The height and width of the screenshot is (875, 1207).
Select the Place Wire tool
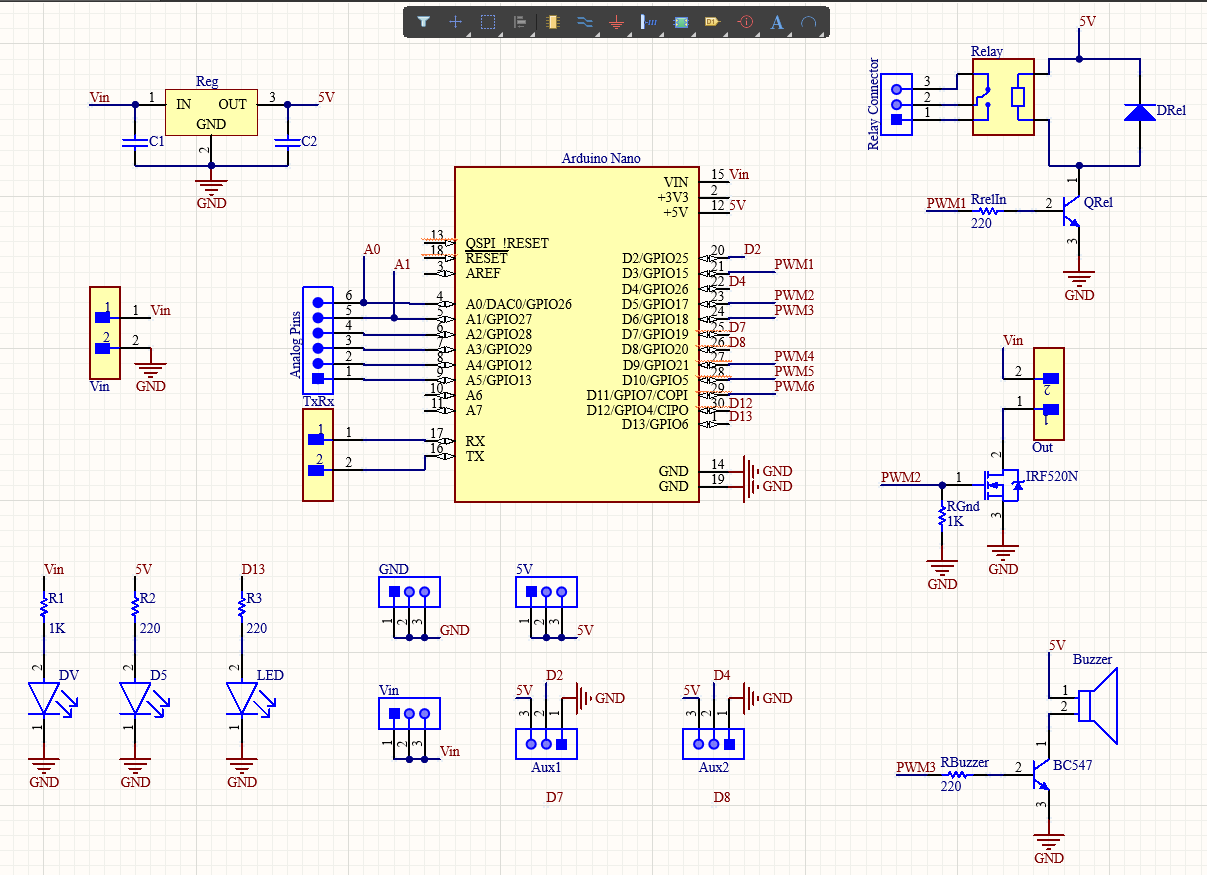[585, 21]
